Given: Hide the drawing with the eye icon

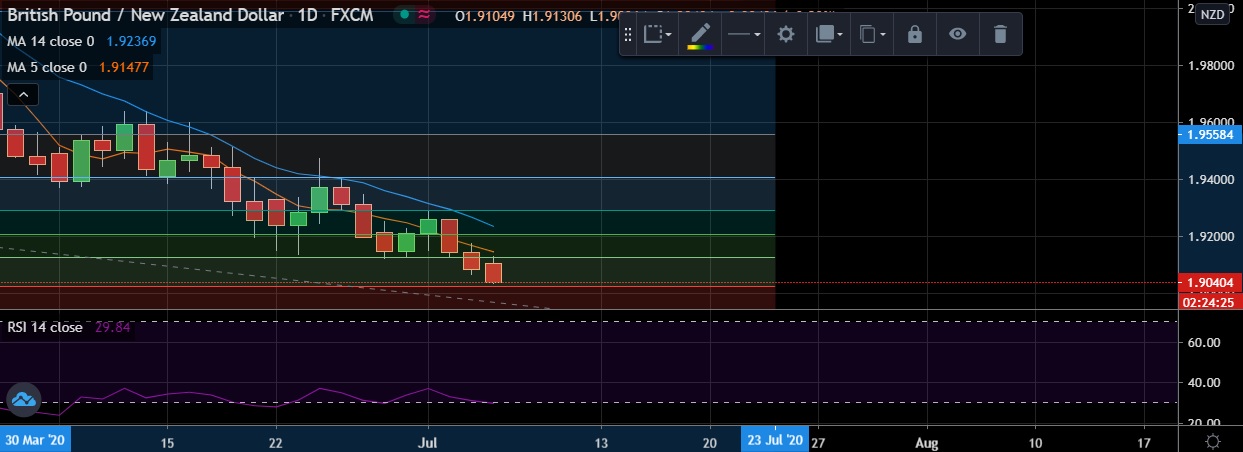Looking at the screenshot, I should tap(957, 35).
